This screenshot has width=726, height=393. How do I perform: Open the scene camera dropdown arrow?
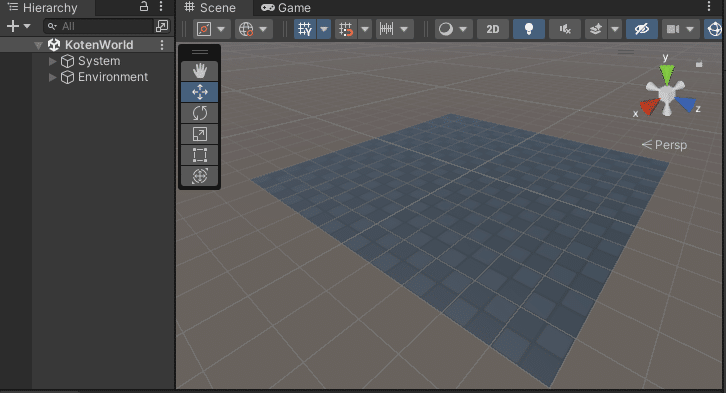pos(690,29)
